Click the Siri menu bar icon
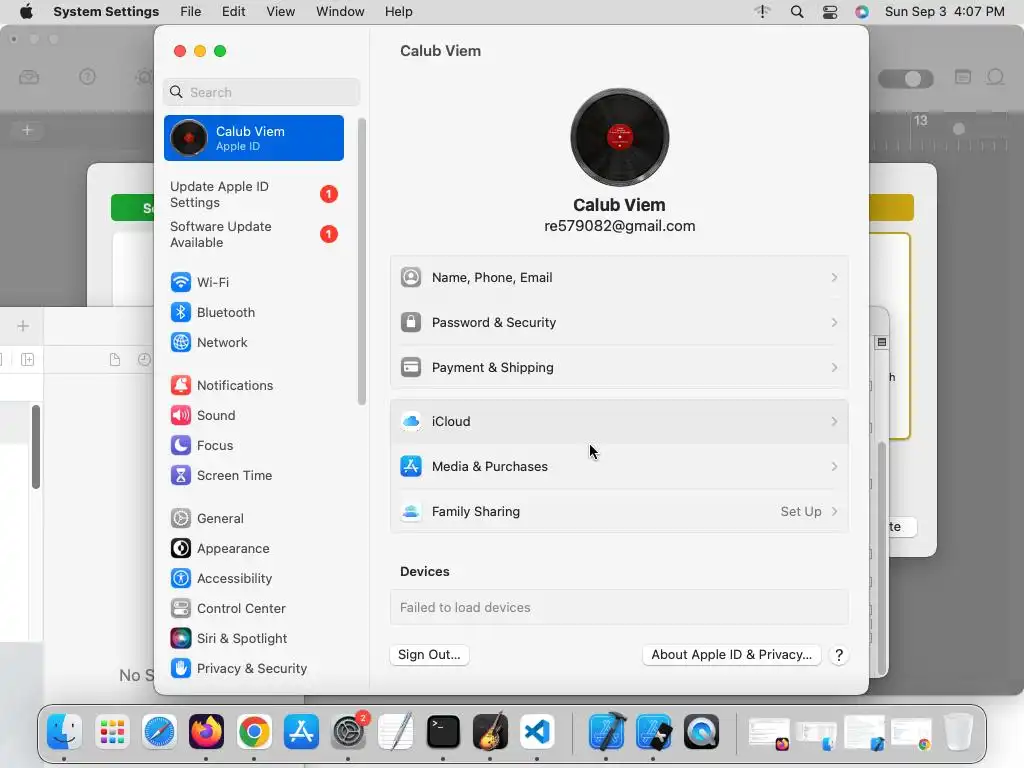Image resolution: width=1024 pixels, height=768 pixels. pos(862,12)
